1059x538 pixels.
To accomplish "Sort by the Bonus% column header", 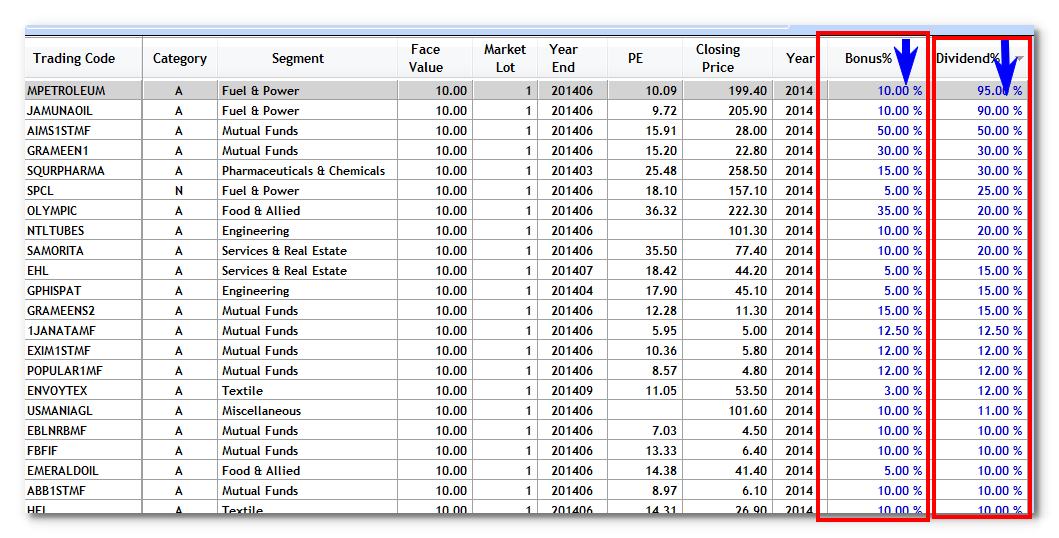I will (x=868, y=58).
